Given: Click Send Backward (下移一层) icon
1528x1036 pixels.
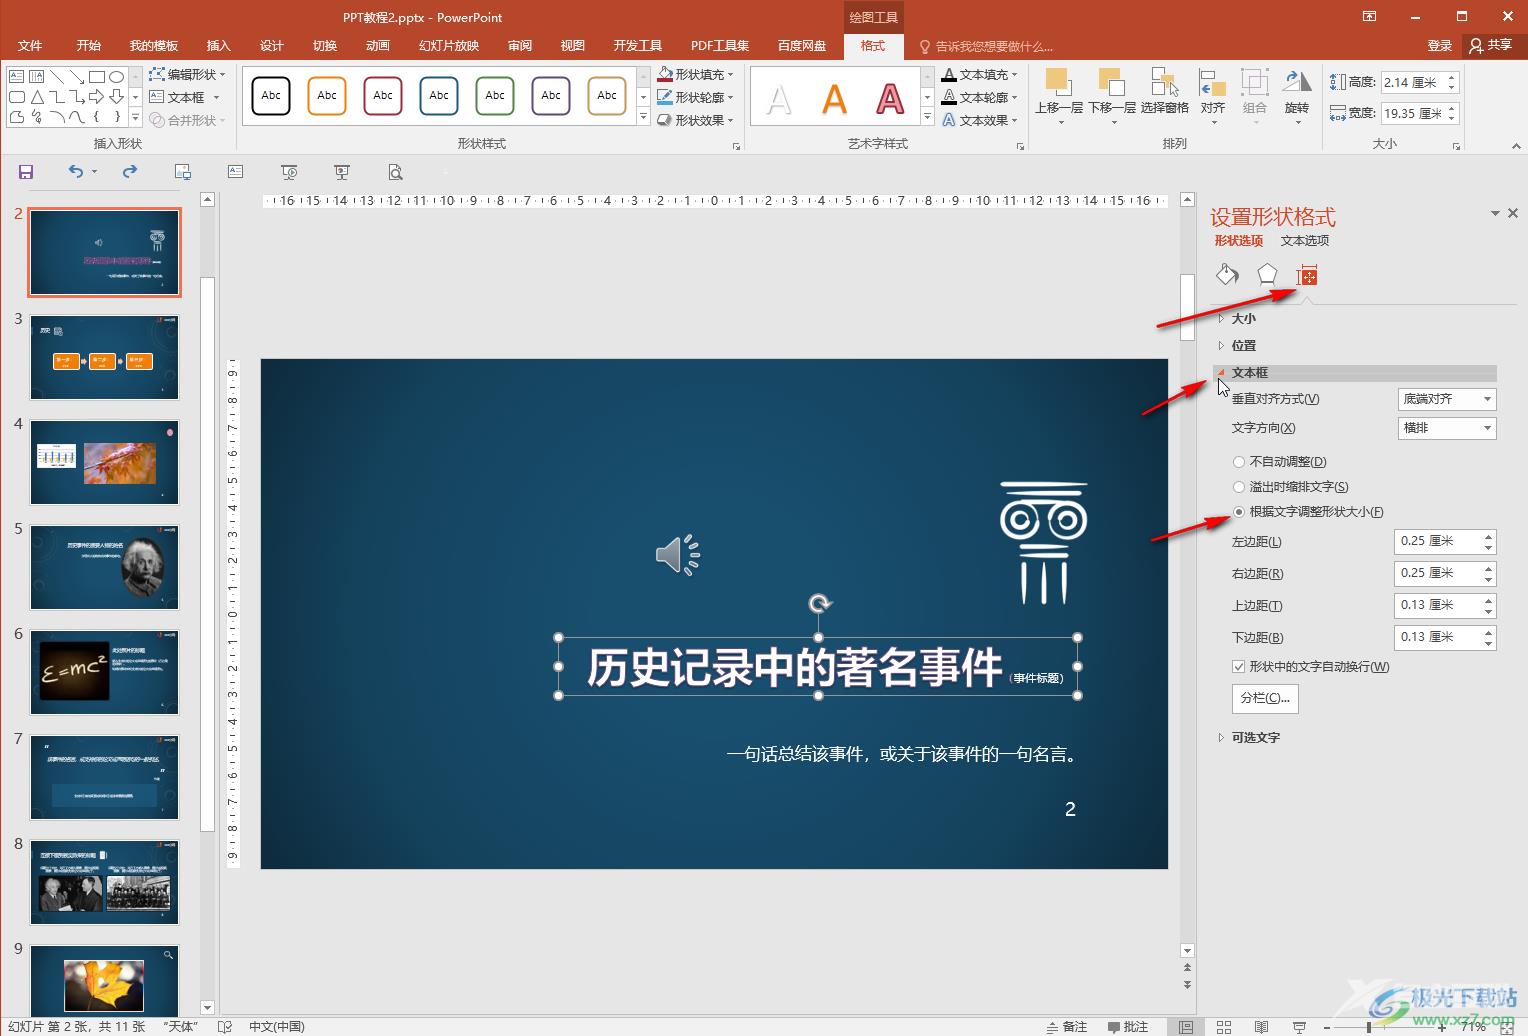Looking at the screenshot, I should (x=1111, y=82).
